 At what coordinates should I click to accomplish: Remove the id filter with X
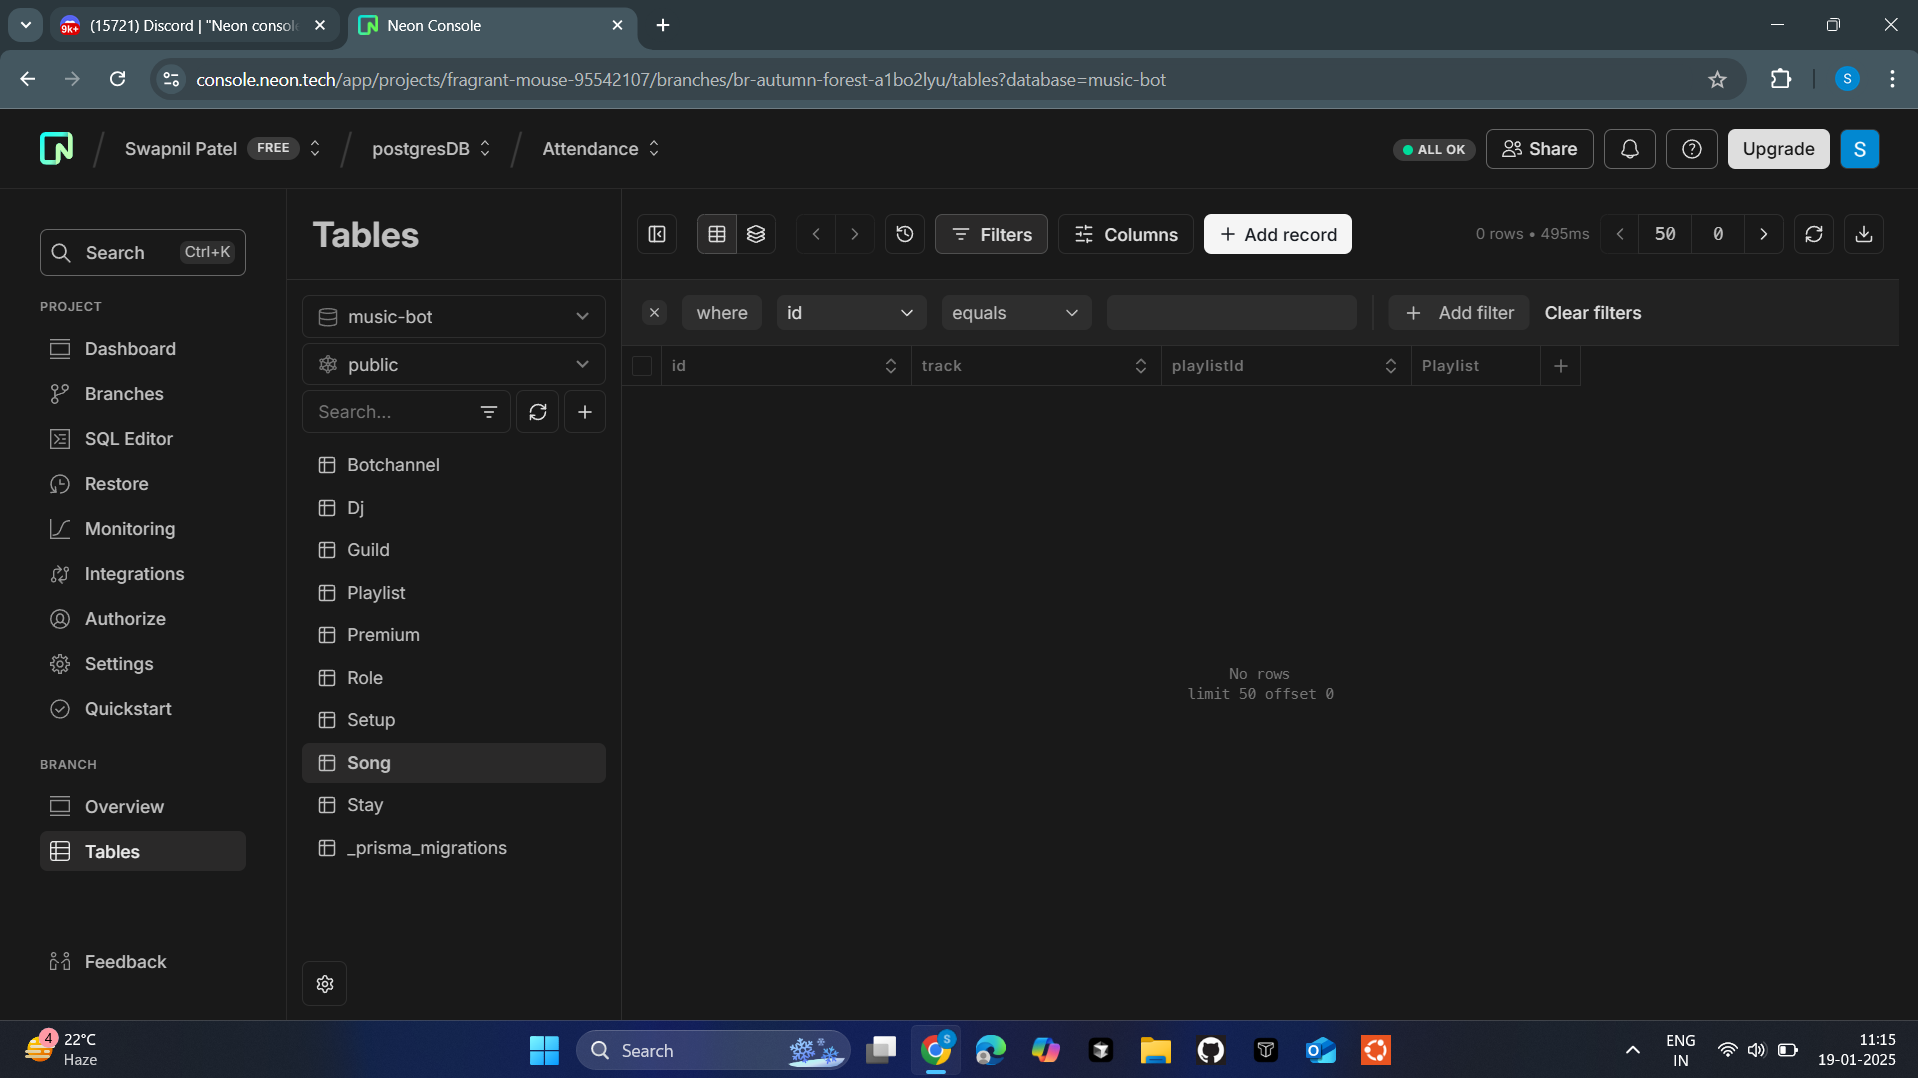point(655,313)
